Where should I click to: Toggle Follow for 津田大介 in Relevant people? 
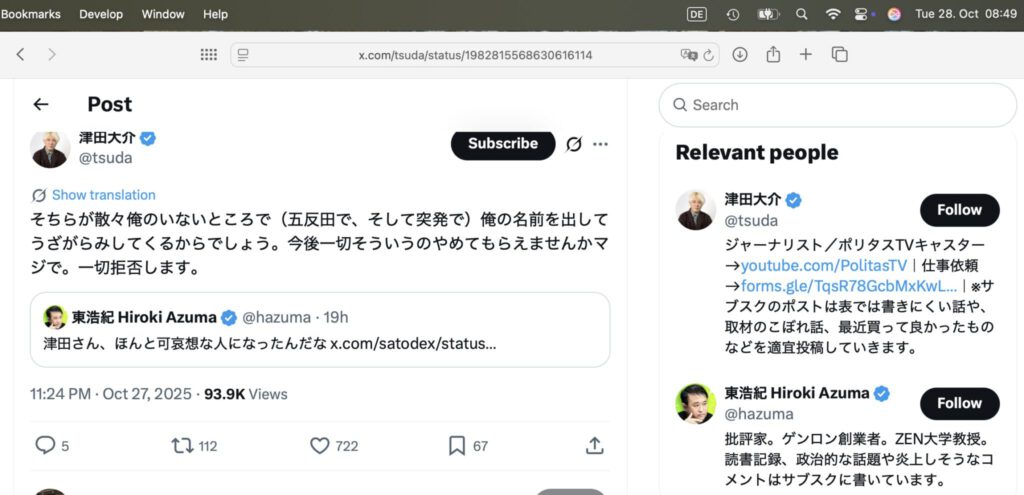click(x=959, y=210)
